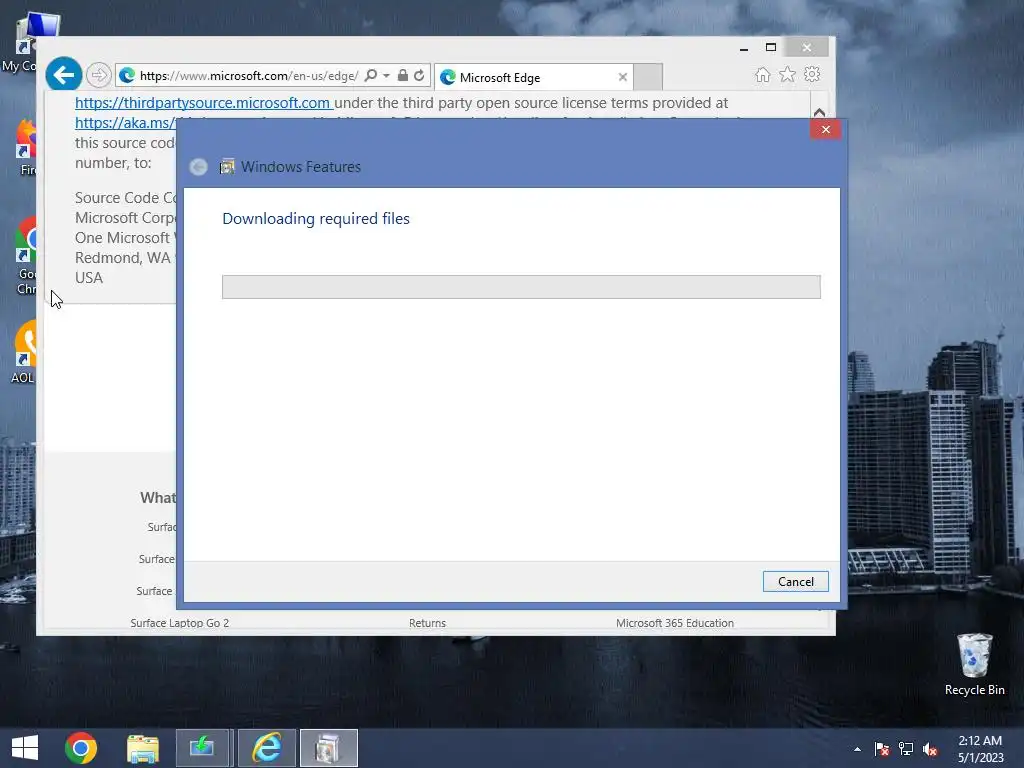1024x768 pixels.
Task: Open the Google Chrome desktop shortcut
Action: (x=25, y=256)
